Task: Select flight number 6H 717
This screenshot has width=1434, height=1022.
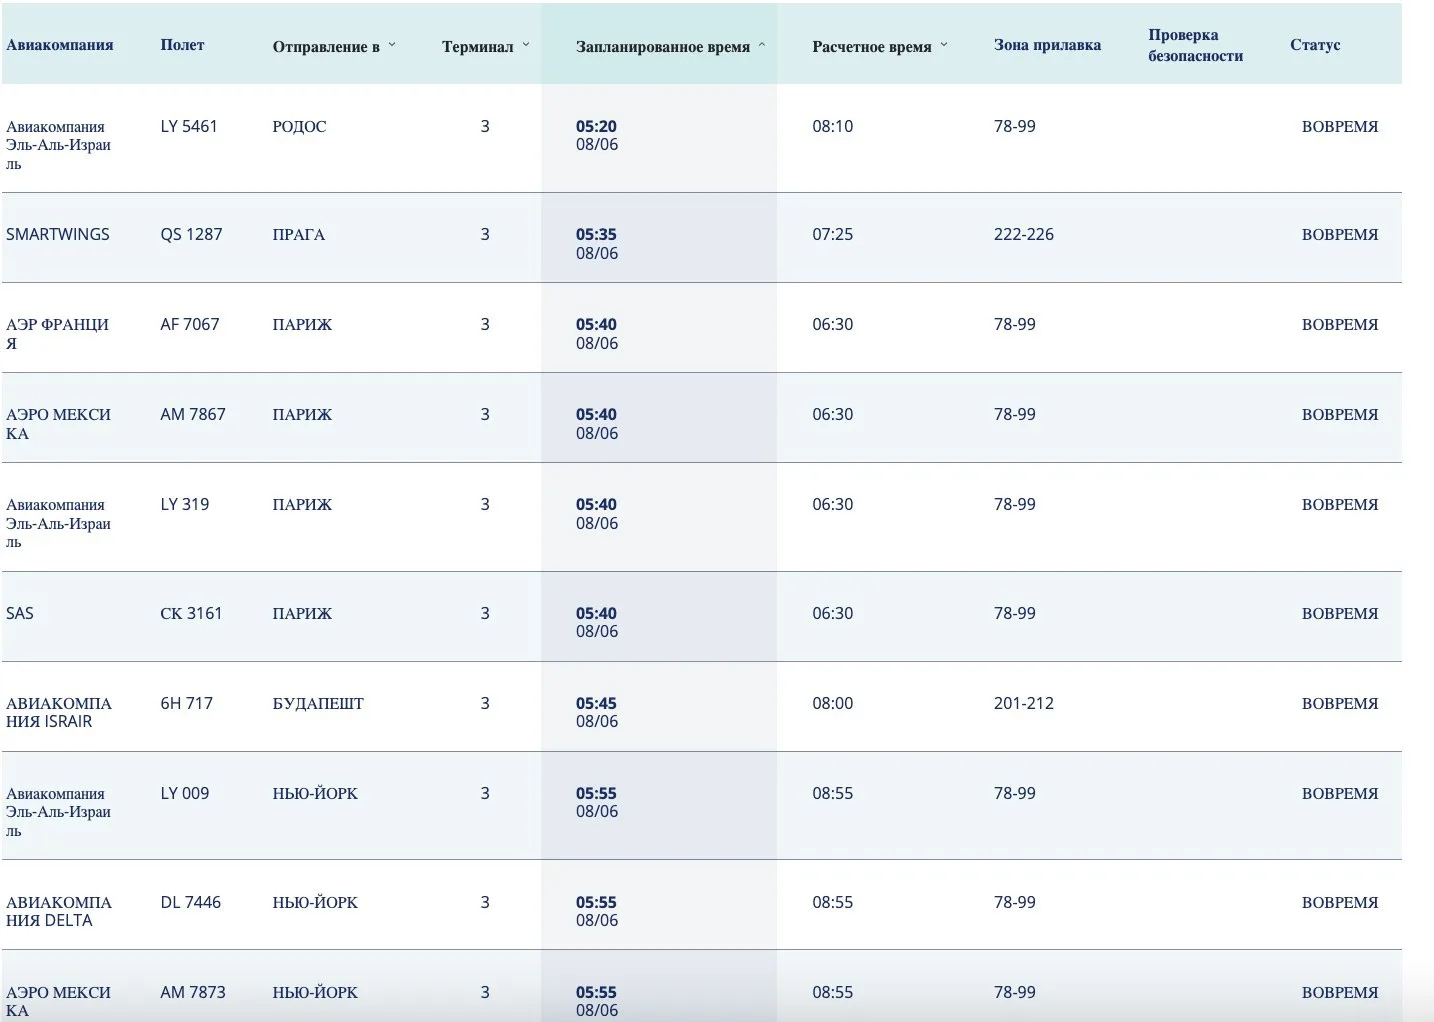Action: click(187, 703)
